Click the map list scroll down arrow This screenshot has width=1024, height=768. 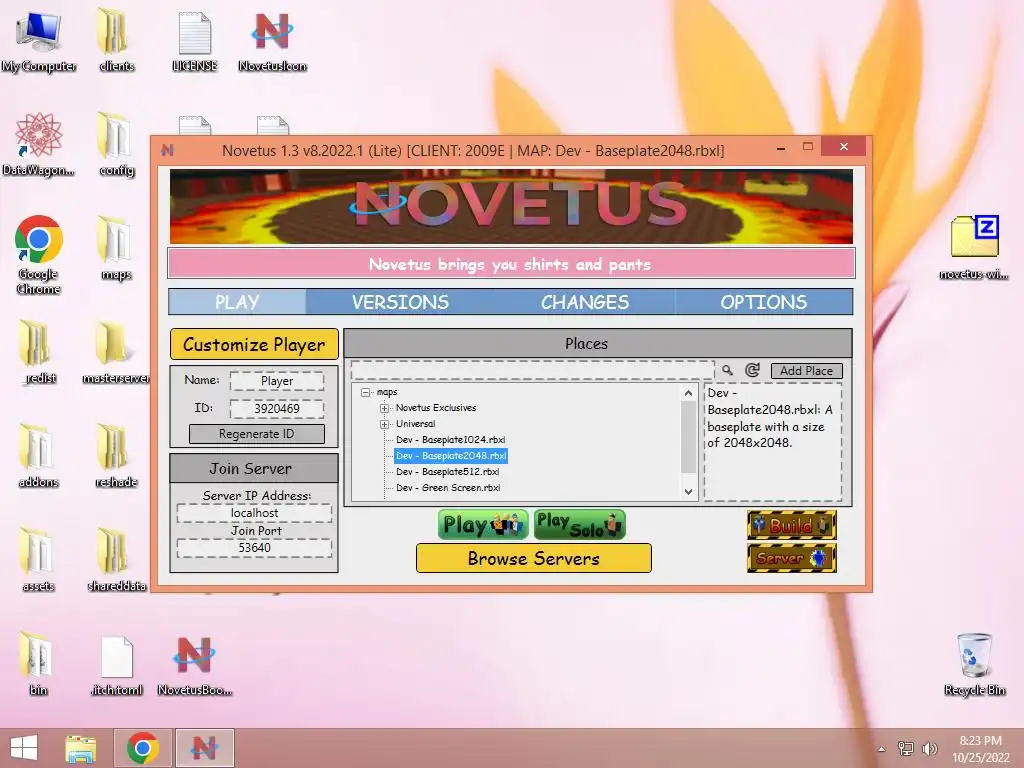click(x=688, y=492)
